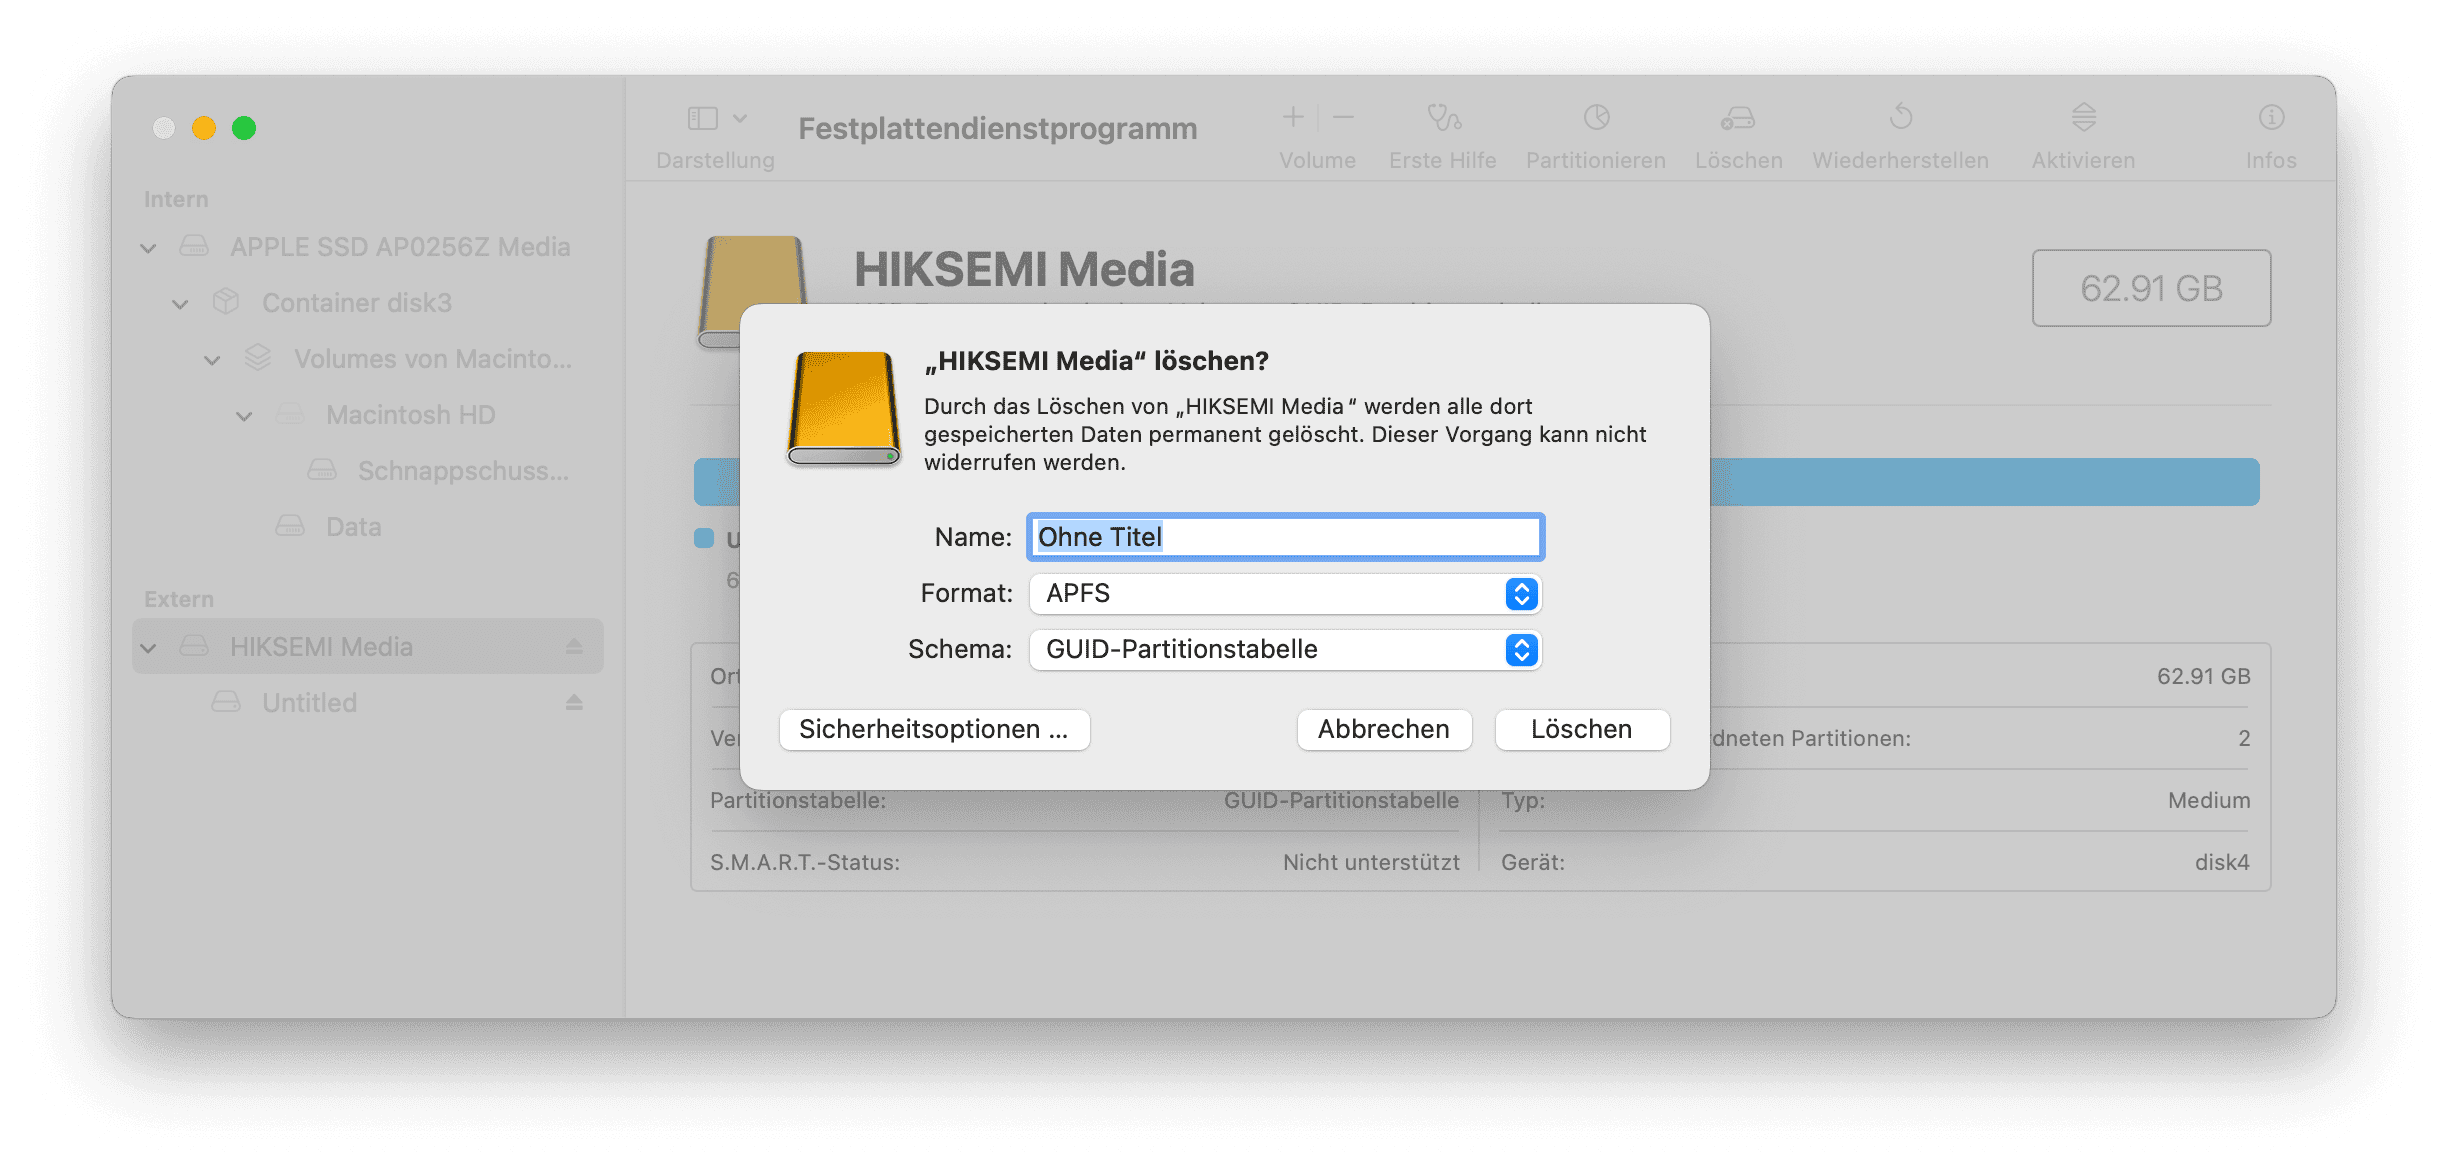This screenshot has height=1166, width=2448.
Task: Click the Macintosh HD drive icon
Action: point(290,414)
